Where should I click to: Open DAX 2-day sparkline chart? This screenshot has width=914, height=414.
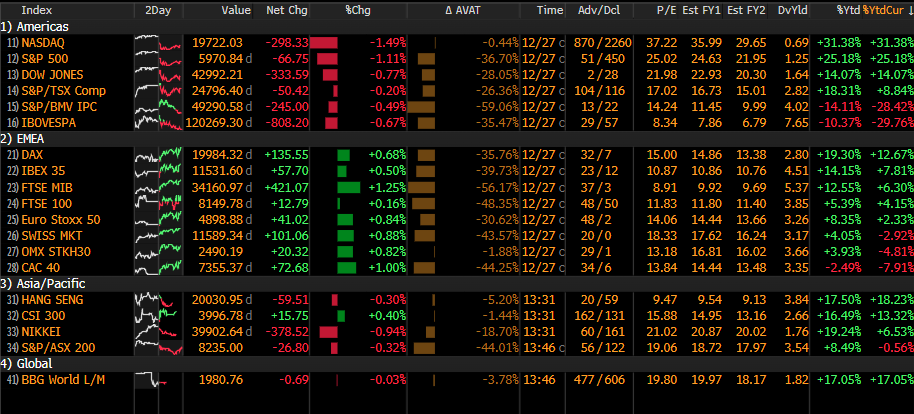tap(159, 155)
